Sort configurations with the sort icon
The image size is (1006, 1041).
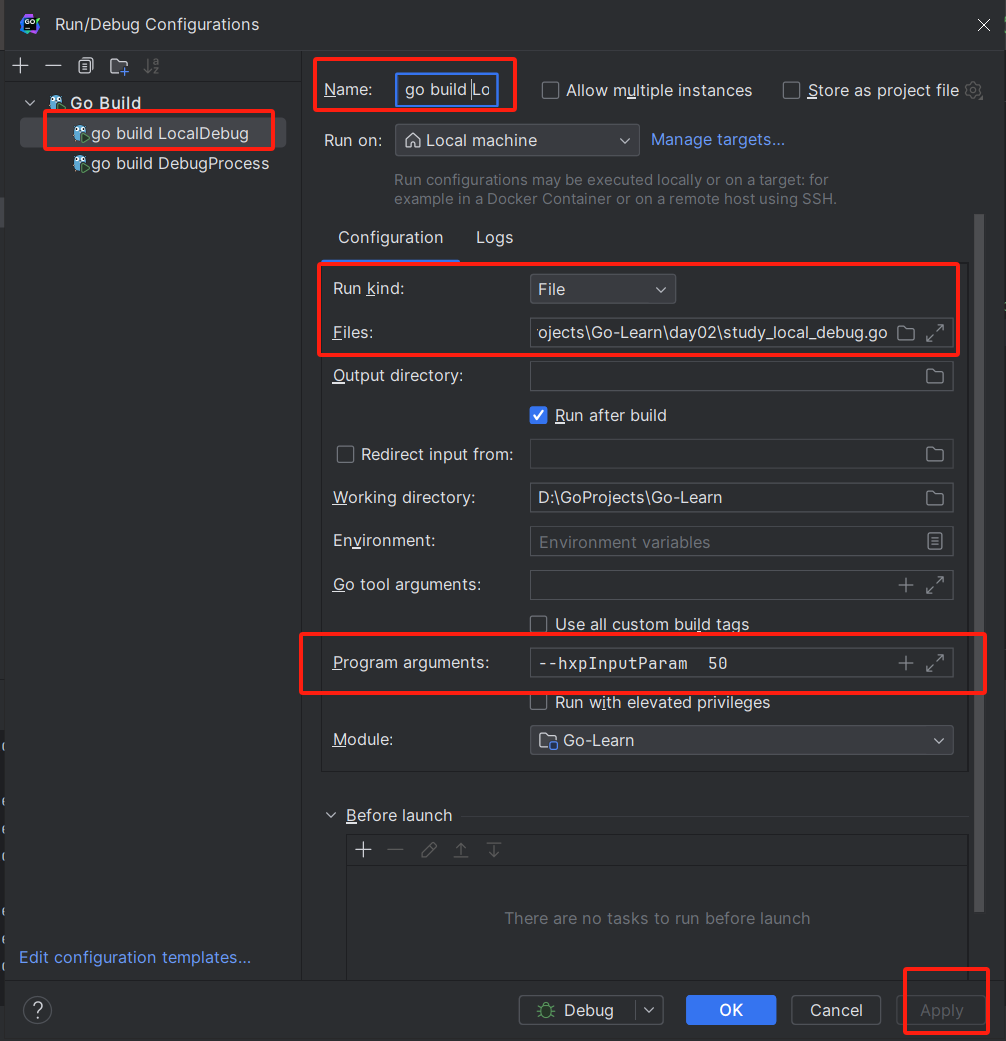pyautogui.click(x=152, y=66)
